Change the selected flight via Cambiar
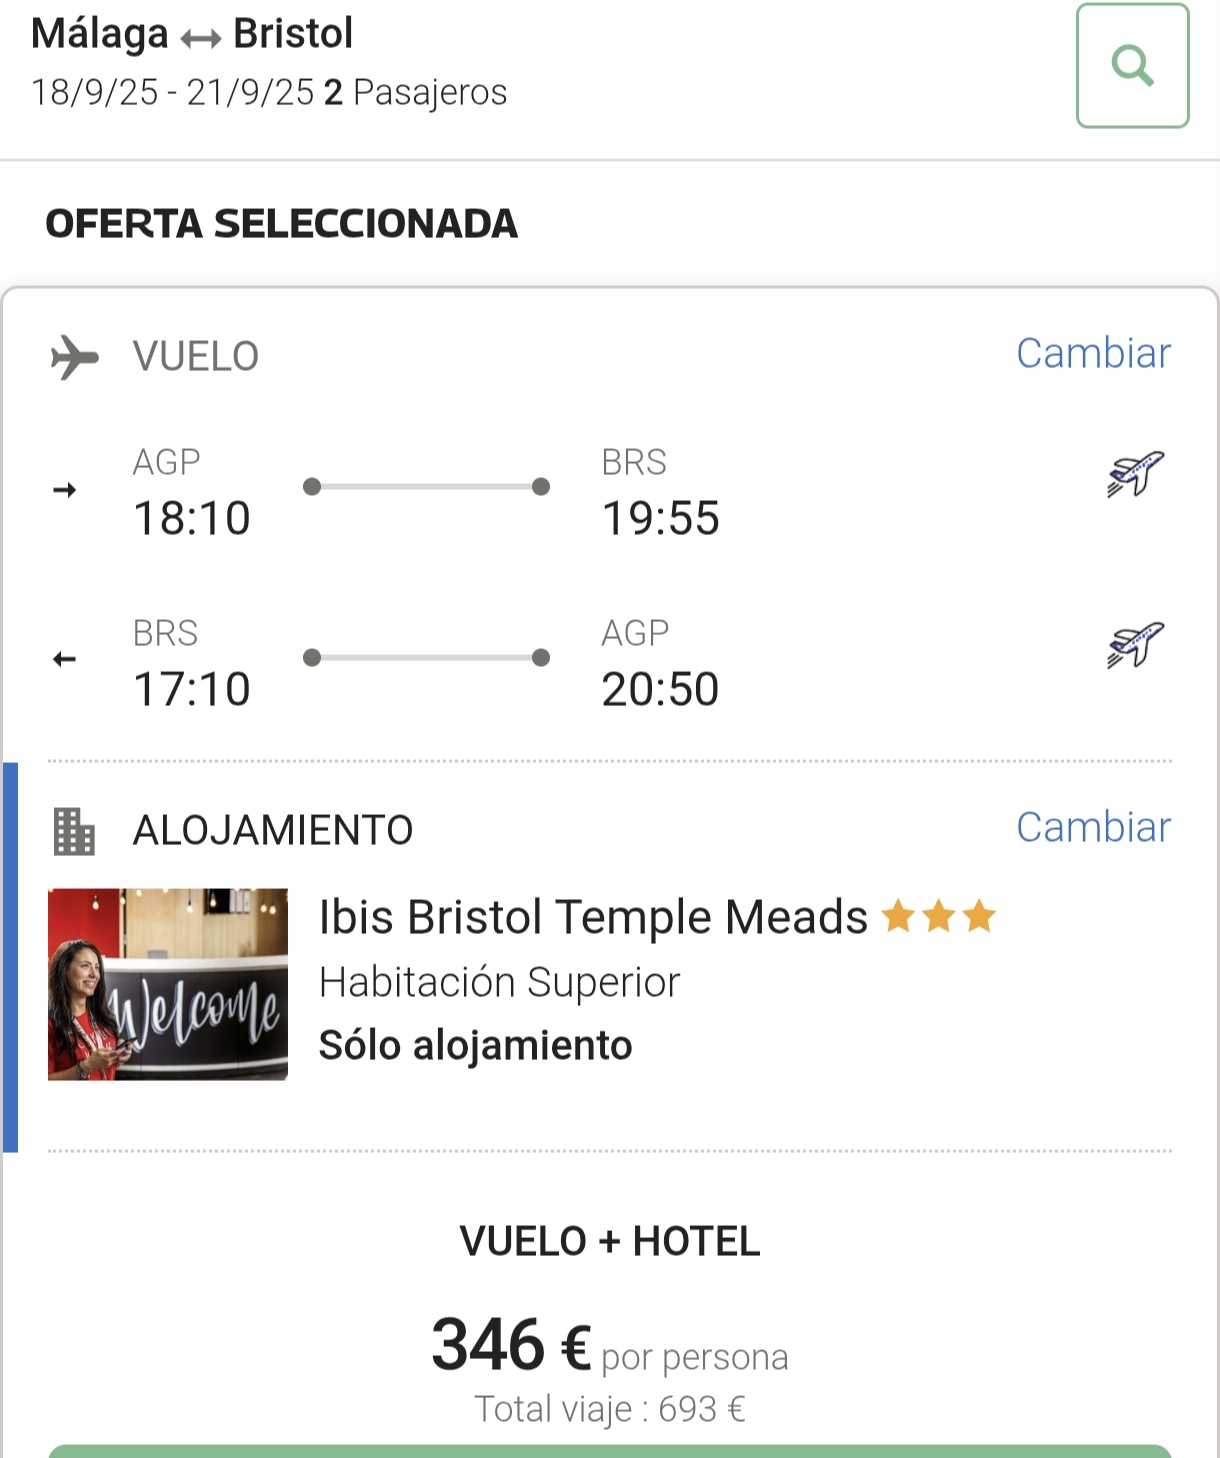Viewport: 1220px width, 1458px height. 1093,353
